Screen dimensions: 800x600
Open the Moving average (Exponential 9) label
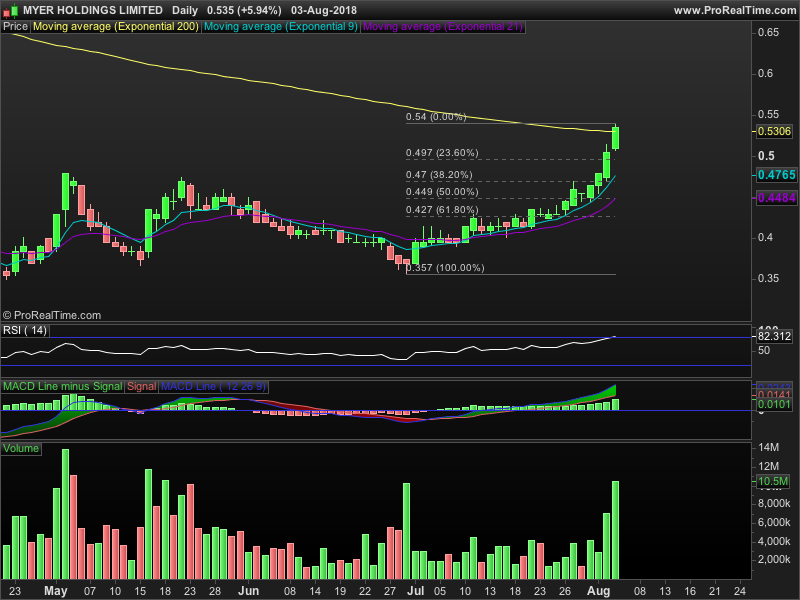click(x=281, y=27)
